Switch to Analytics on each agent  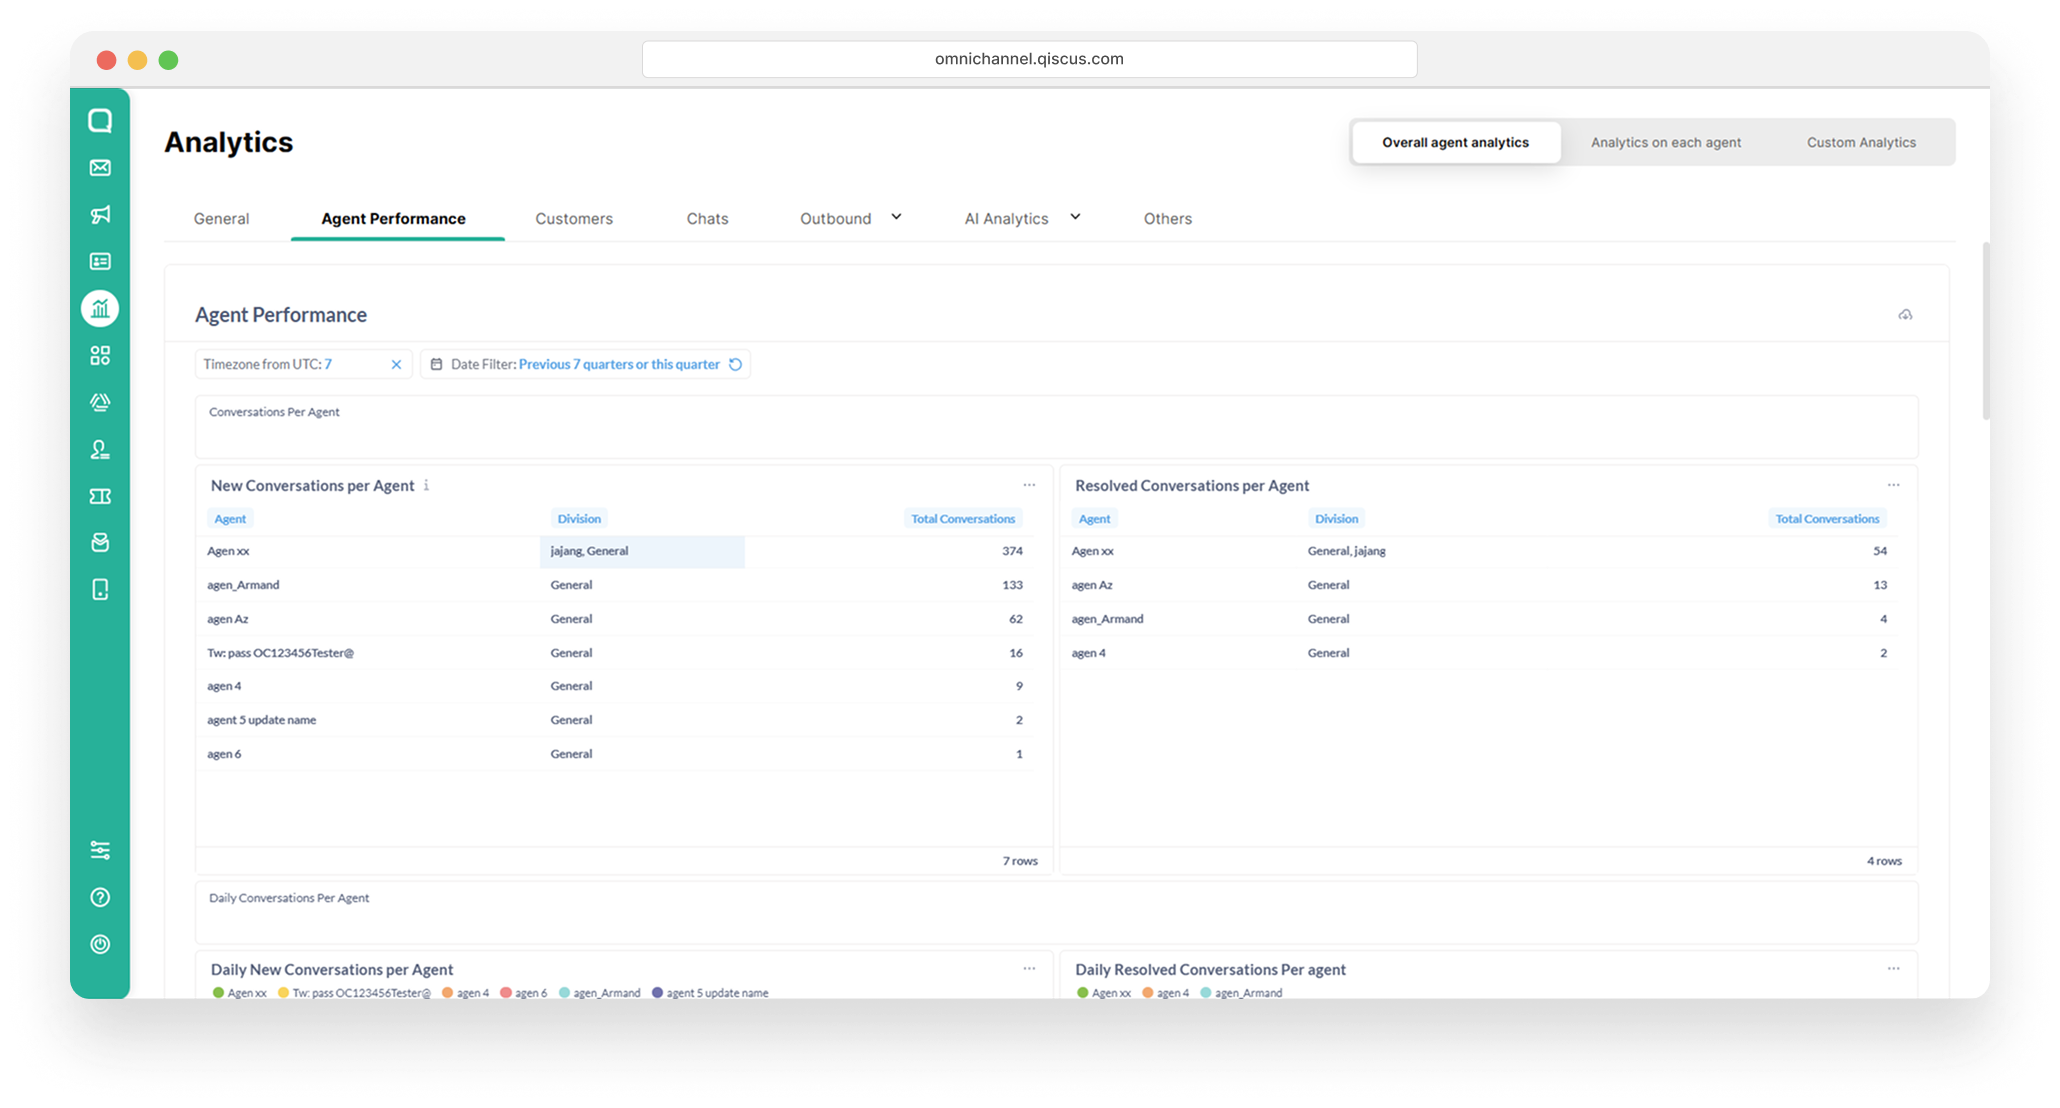click(x=1666, y=142)
